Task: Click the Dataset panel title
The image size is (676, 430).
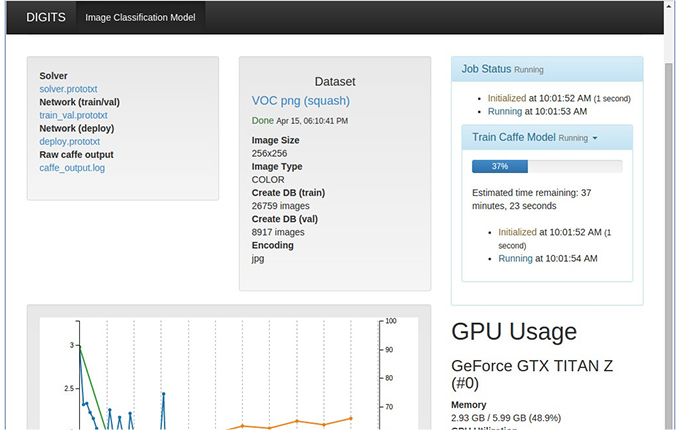Action: pyautogui.click(x=335, y=82)
